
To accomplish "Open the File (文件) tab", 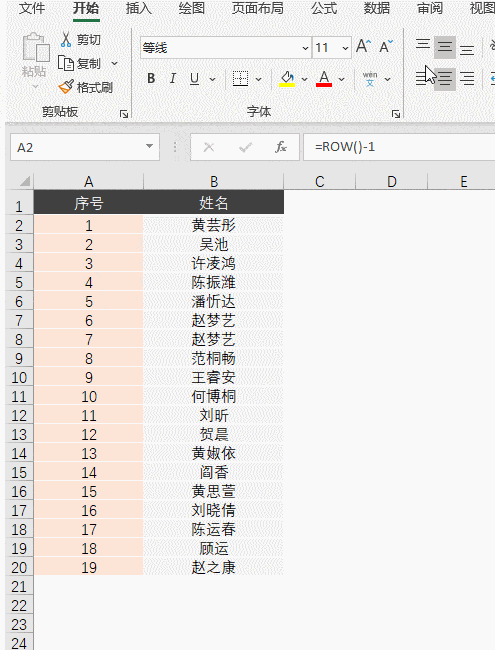I will (x=32, y=8).
